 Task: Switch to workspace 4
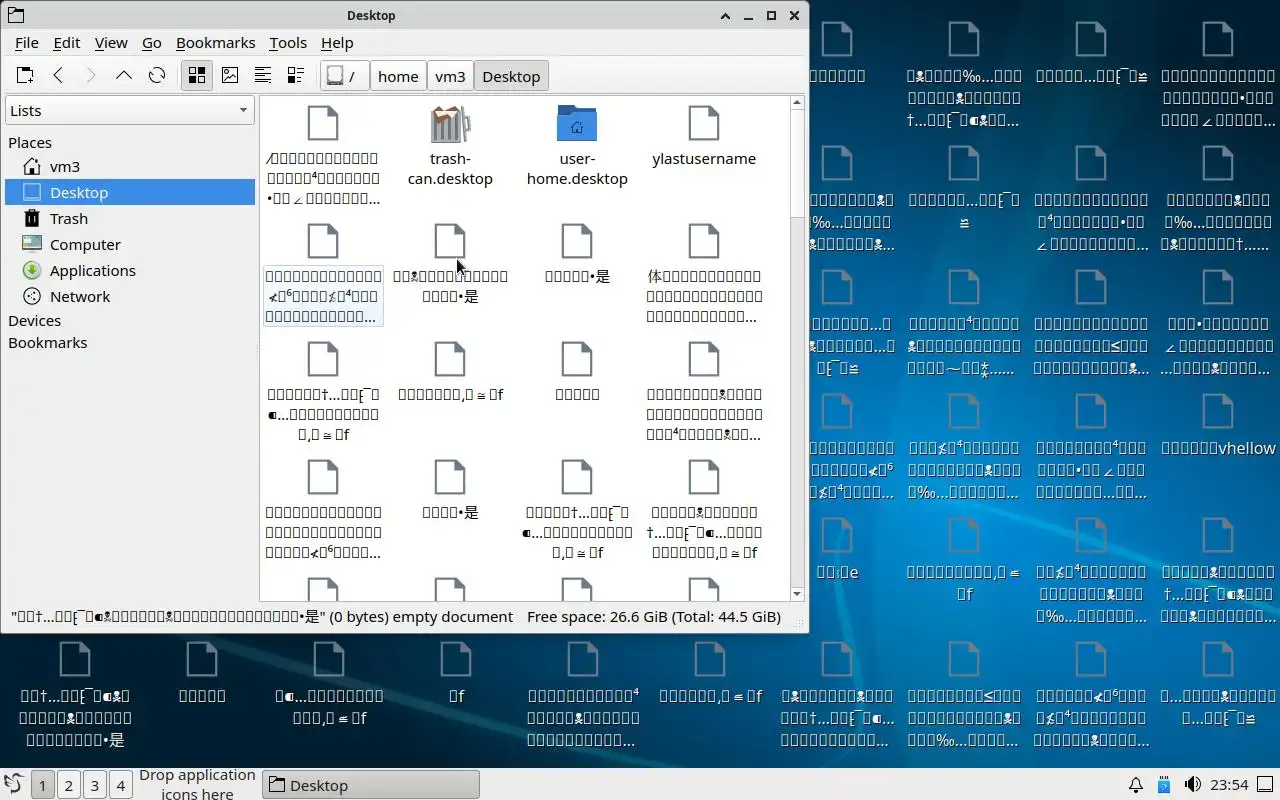[120, 785]
